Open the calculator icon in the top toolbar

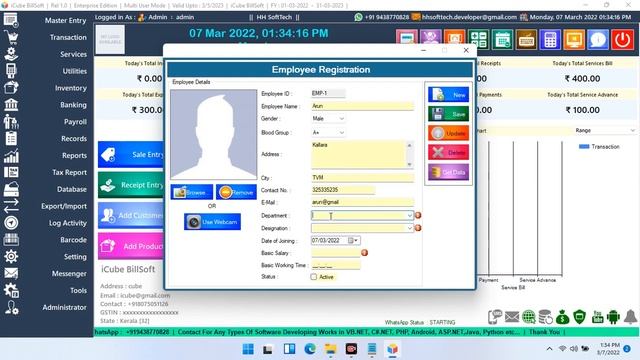click(550, 40)
